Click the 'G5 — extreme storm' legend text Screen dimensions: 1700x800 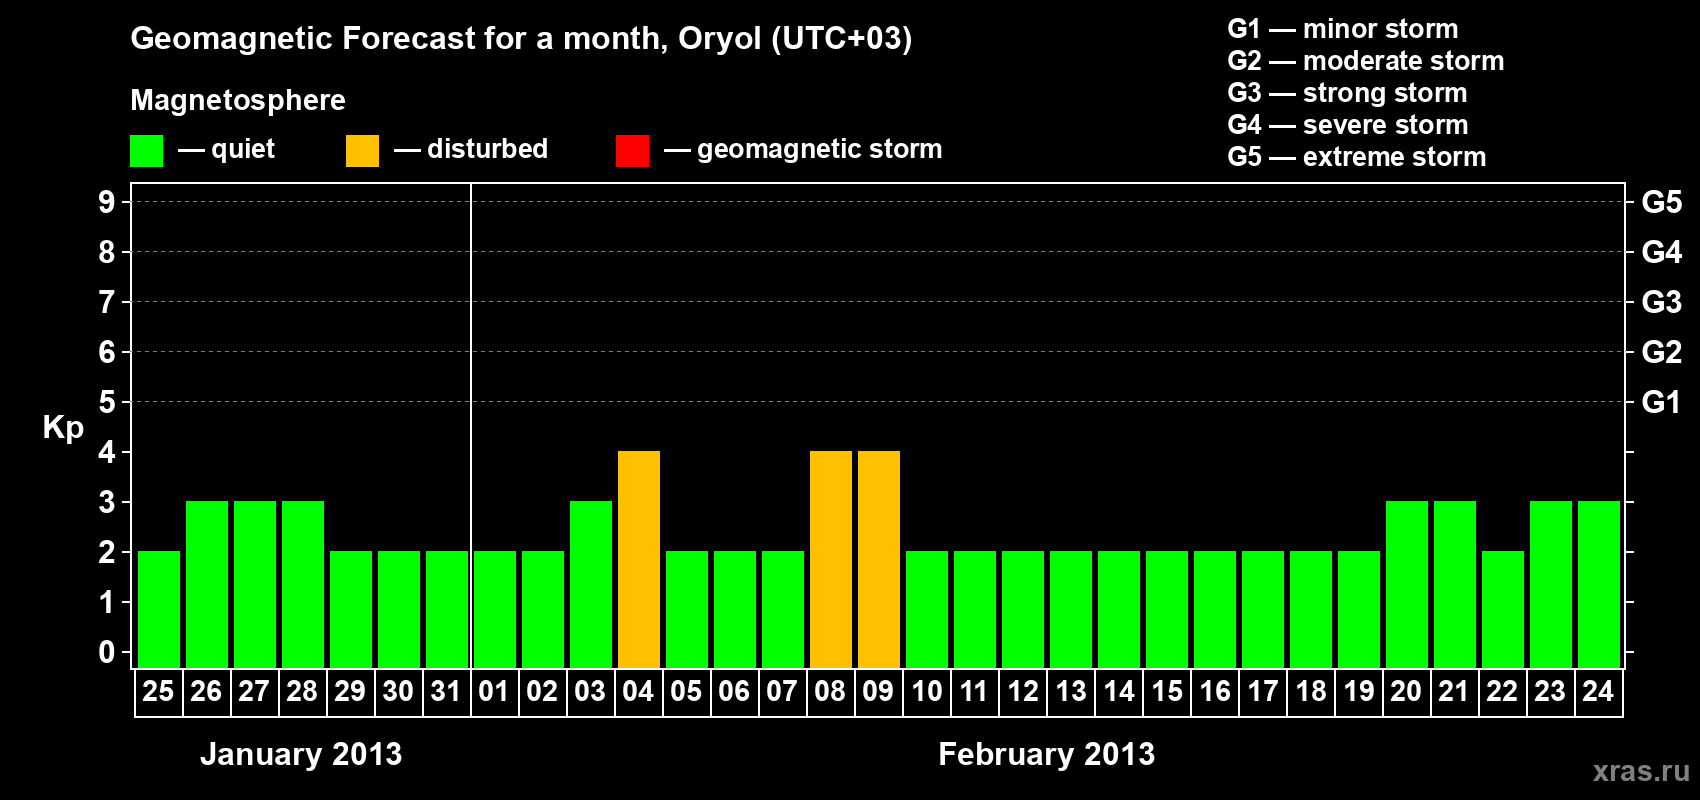1357,157
